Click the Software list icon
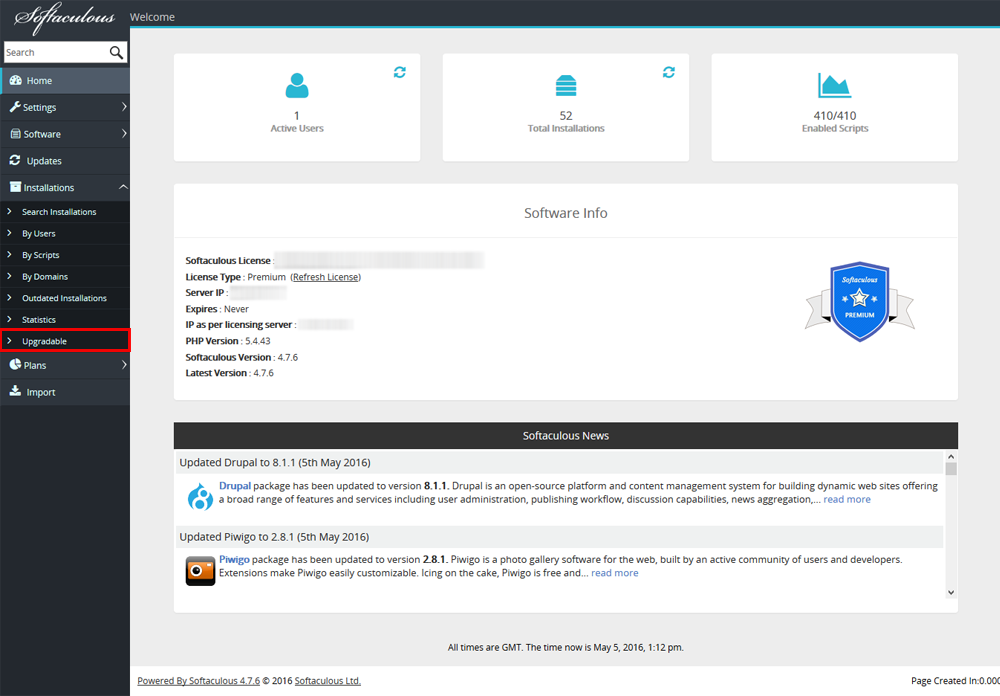 [15, 134]
